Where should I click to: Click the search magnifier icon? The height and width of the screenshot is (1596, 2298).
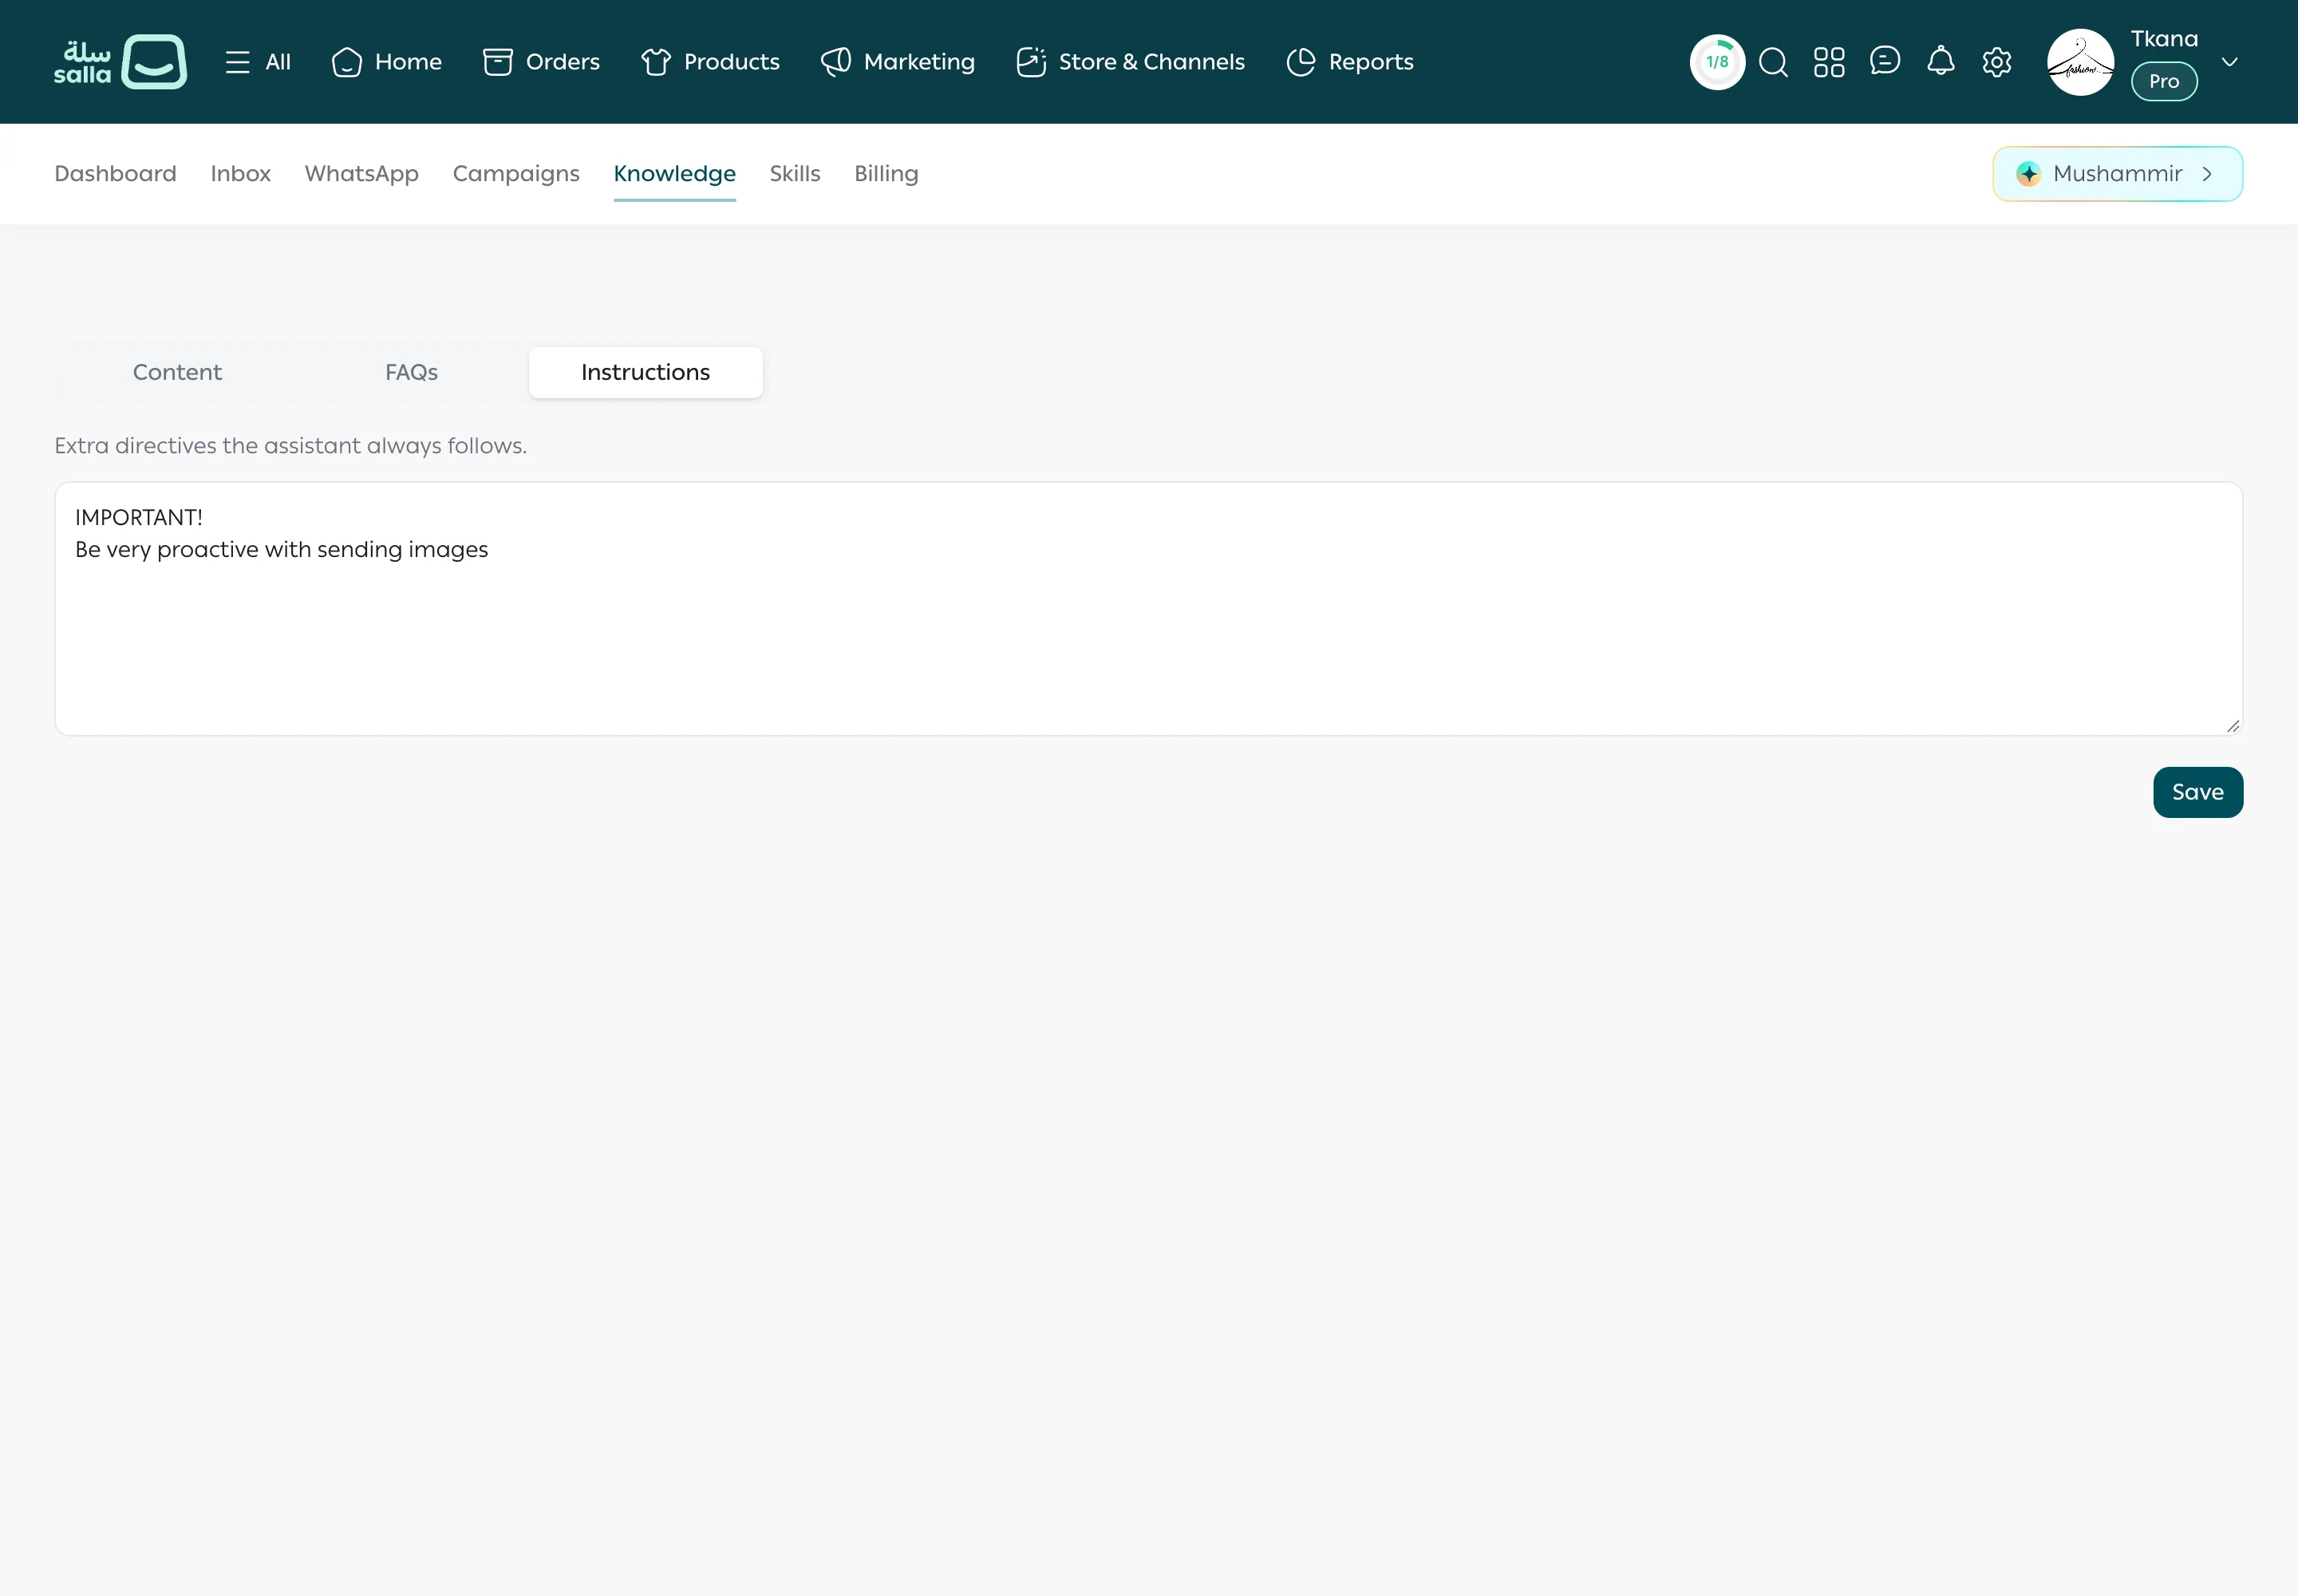[x=1773, y=62]
